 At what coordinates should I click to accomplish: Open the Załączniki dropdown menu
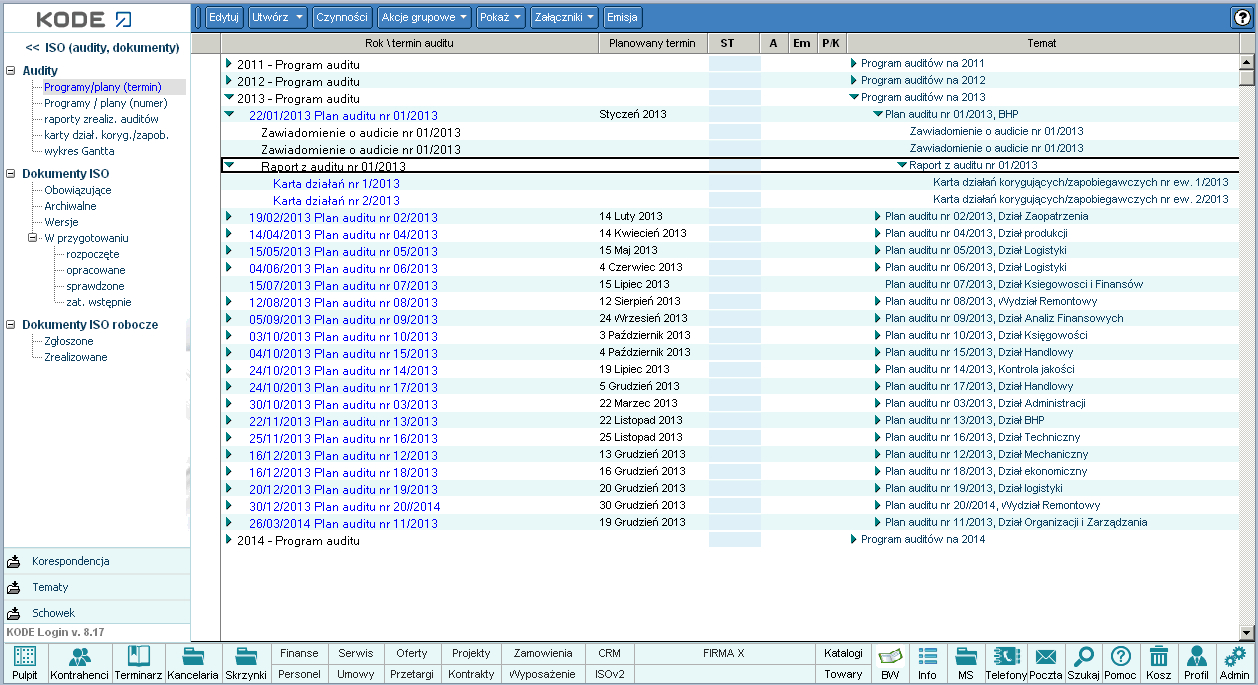pos(565,17)
